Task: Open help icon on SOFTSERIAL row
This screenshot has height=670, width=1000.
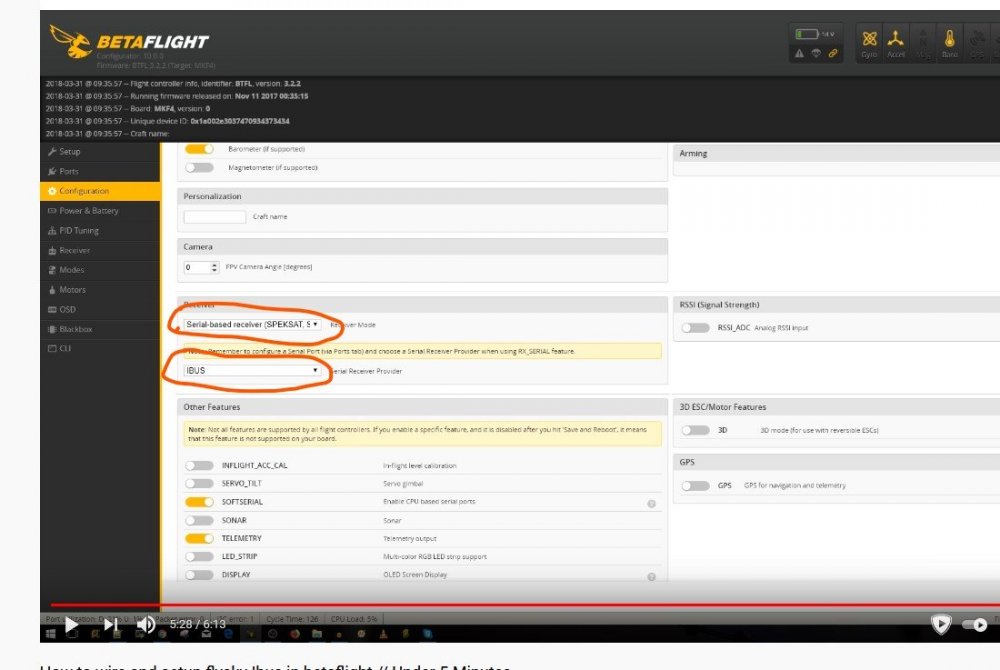Action: (651, 504)
